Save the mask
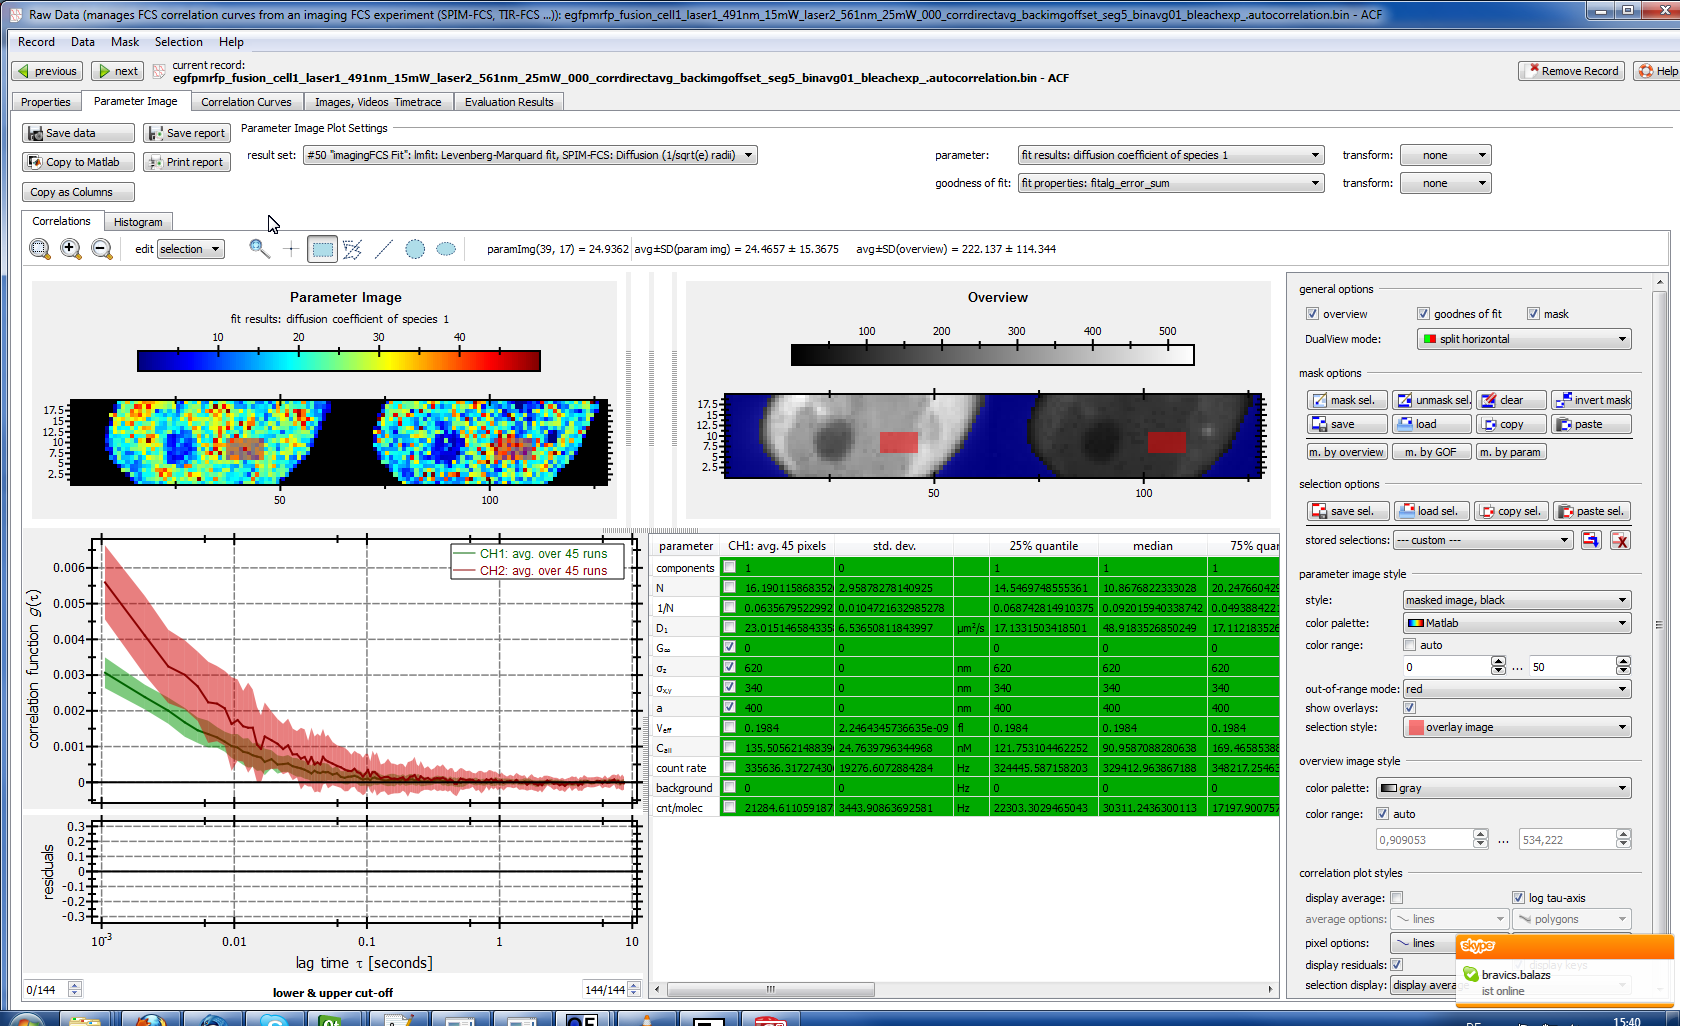 [x=1346, y=424]
